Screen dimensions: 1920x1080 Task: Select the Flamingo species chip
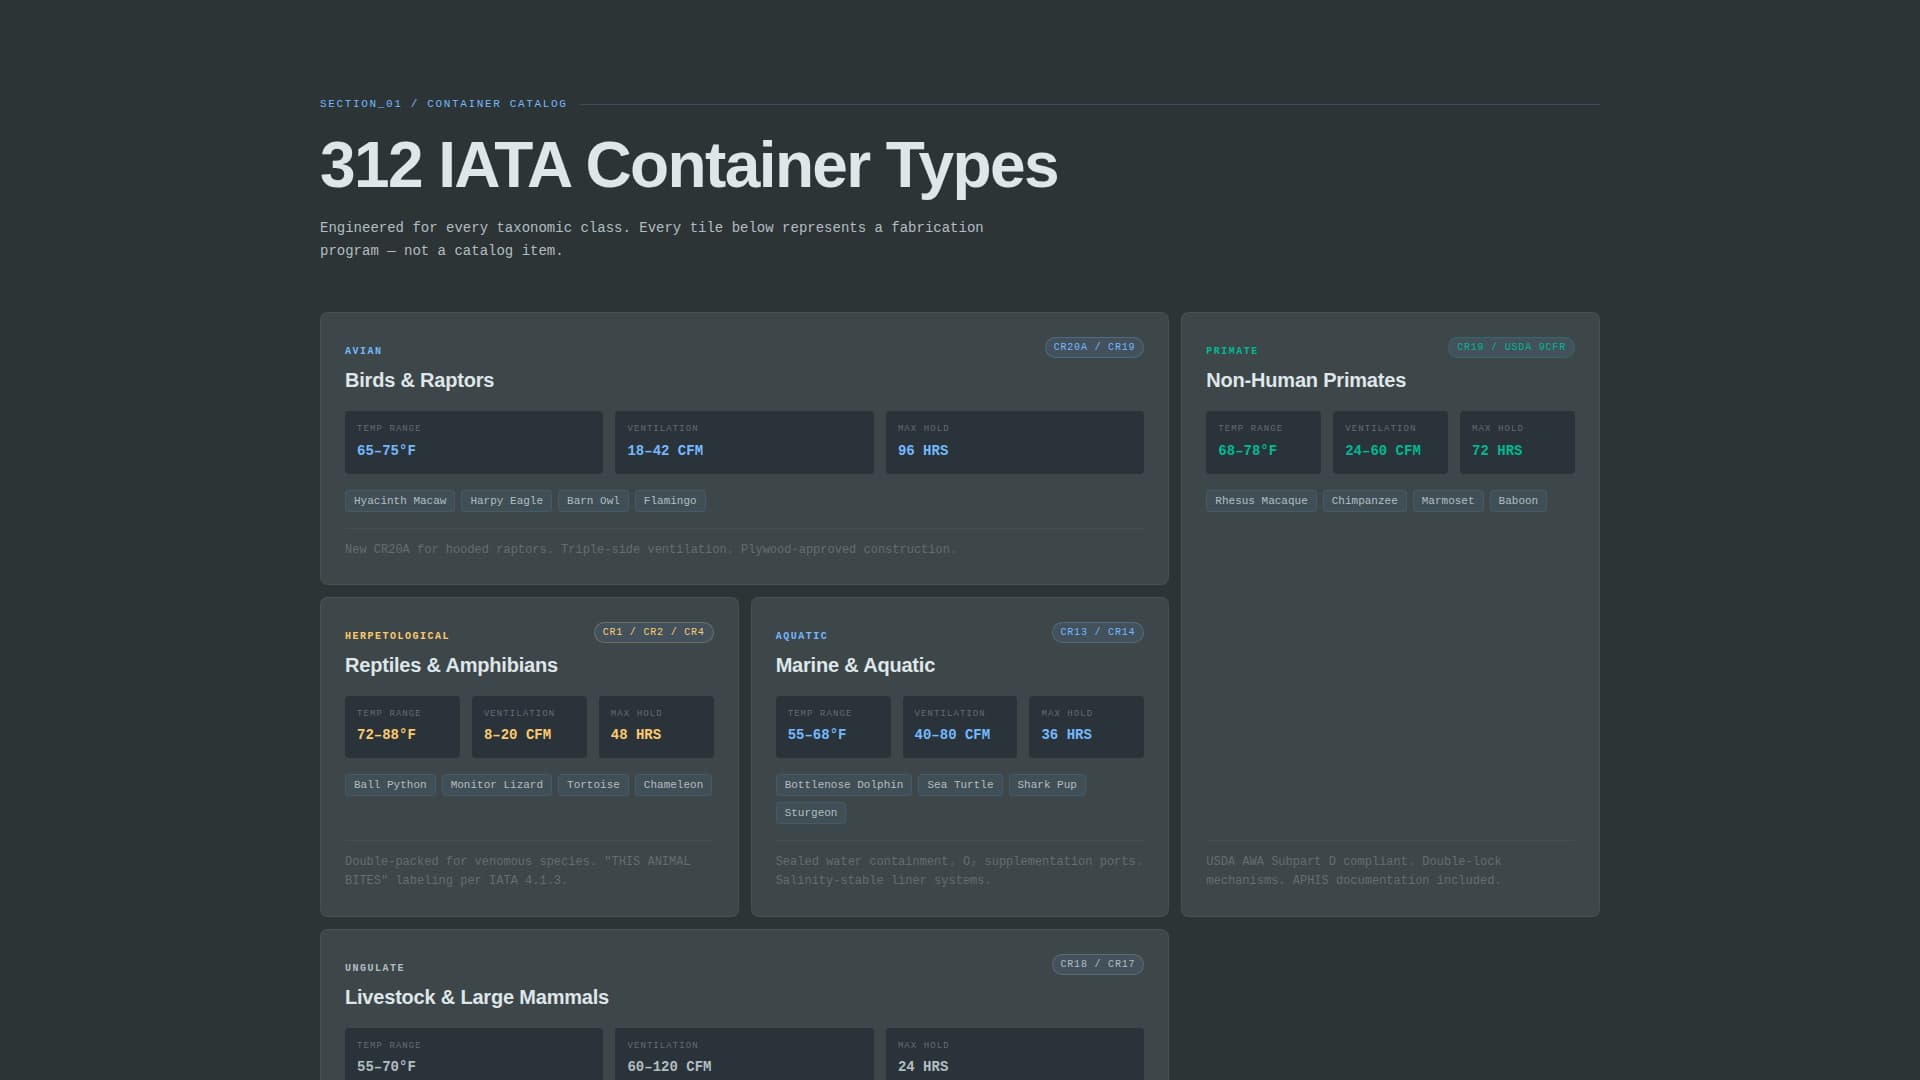click(x=670, y=501)
